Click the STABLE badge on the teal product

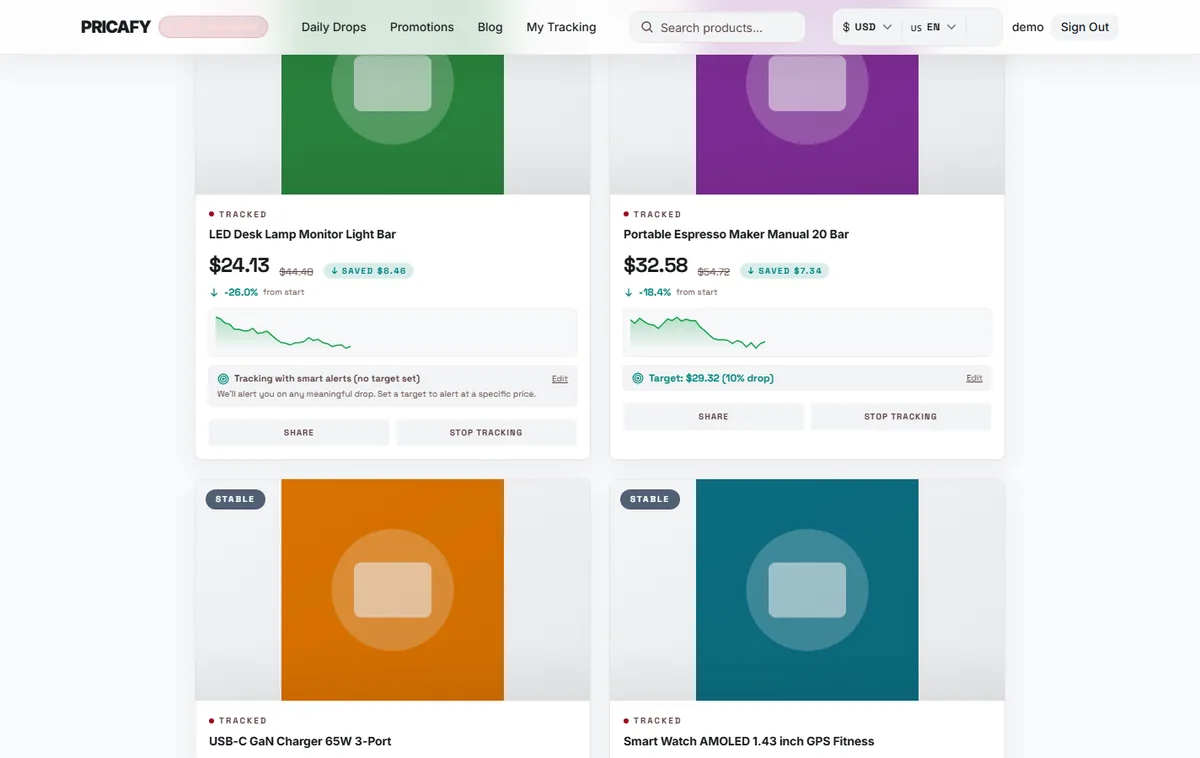point(650,499)
